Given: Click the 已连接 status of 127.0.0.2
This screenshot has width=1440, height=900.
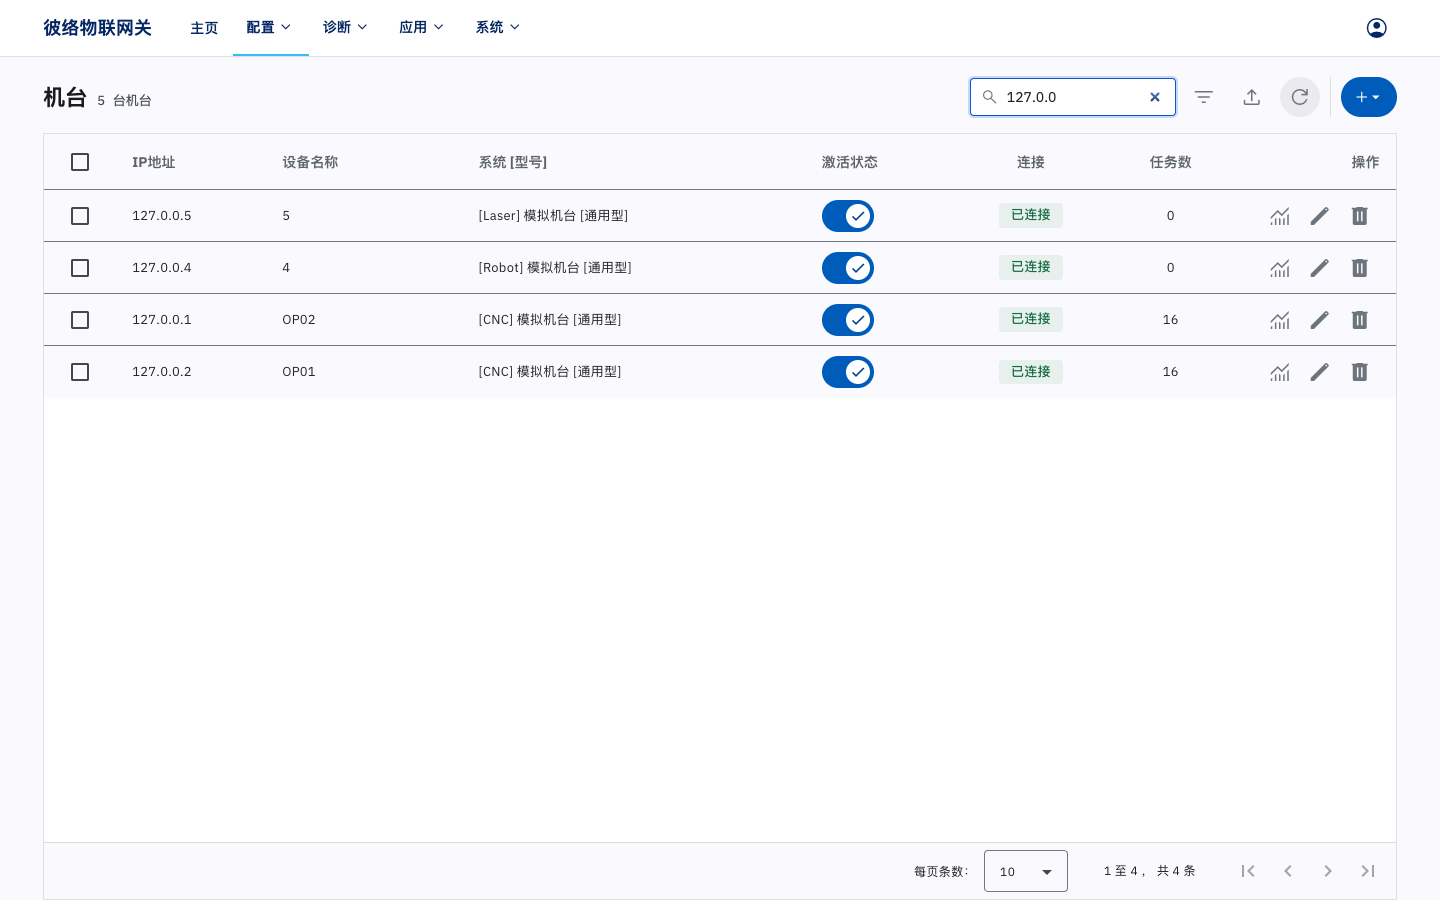Looking at the screenshot, I should point(1031,372).
